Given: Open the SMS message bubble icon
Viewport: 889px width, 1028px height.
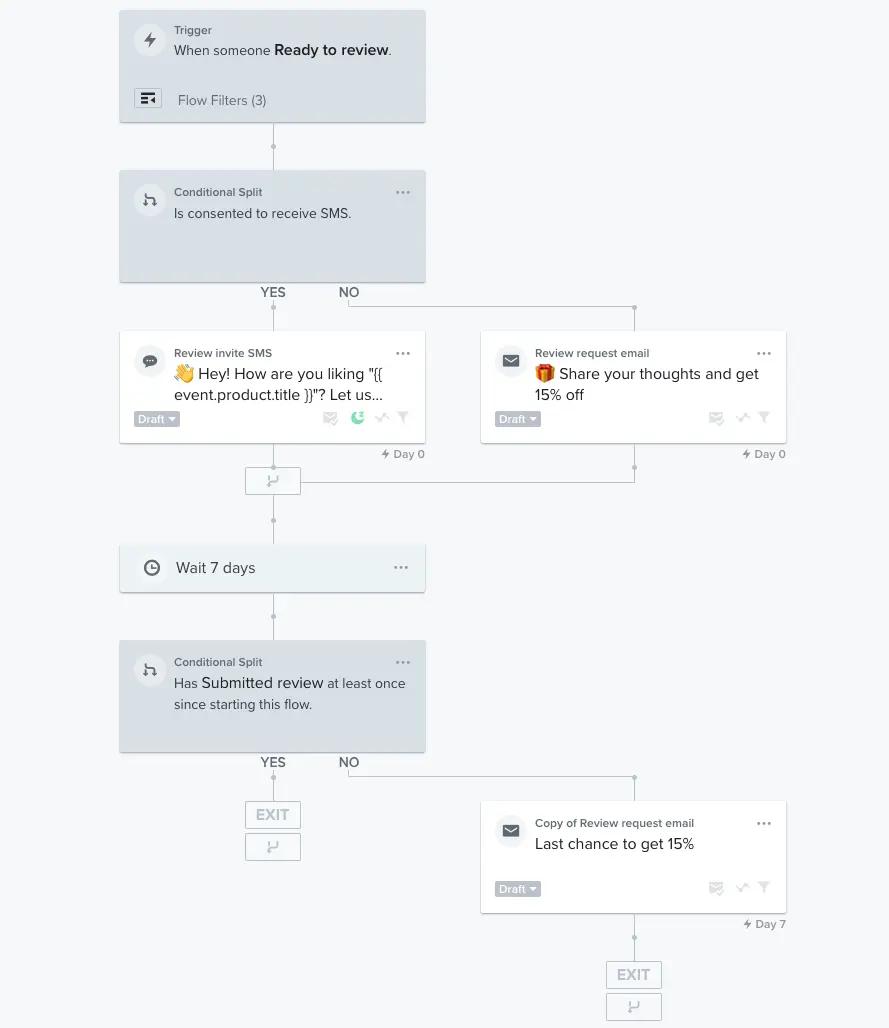Looking at the screenshot, I should coord(150,361).
